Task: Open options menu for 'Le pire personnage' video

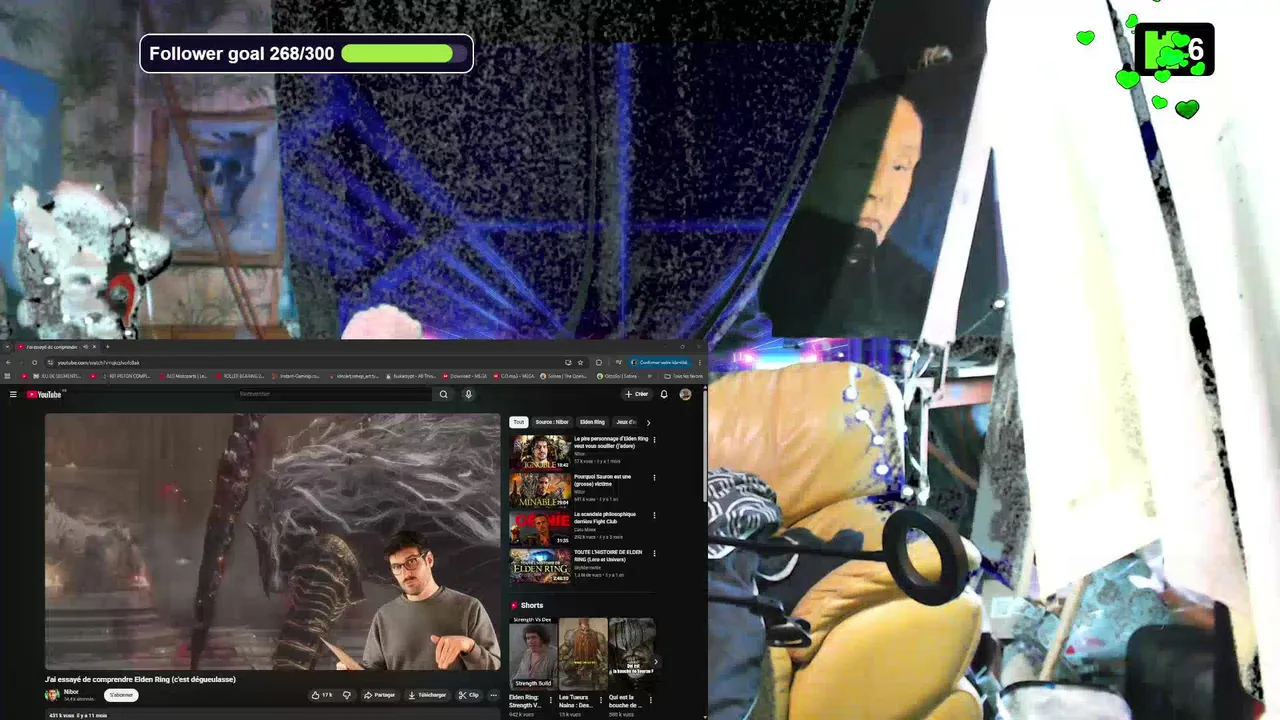Action: (654, 440)
